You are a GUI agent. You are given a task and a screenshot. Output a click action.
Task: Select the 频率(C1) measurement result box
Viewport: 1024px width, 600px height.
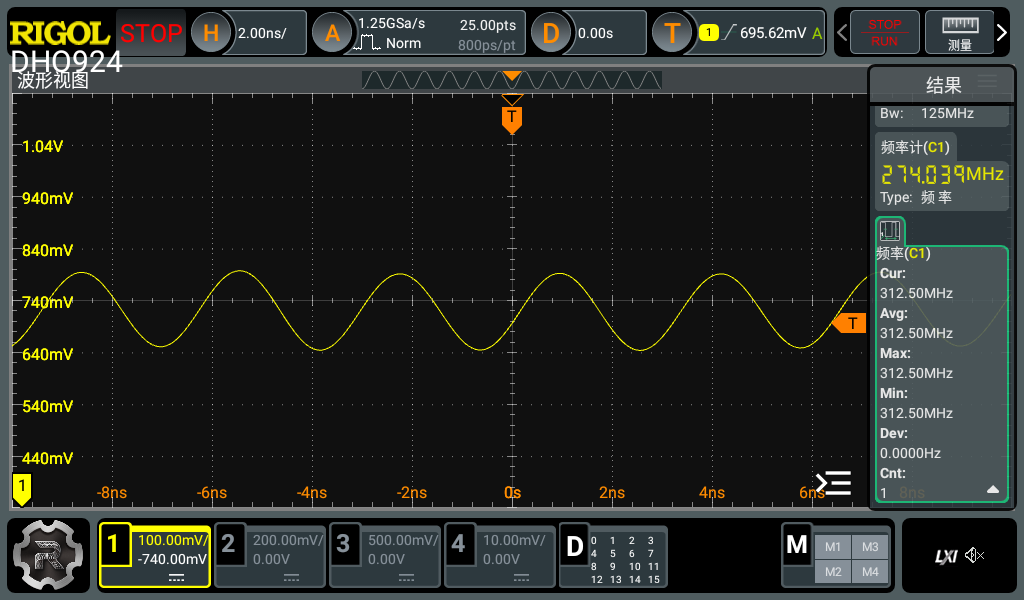[x=942, y=374]
